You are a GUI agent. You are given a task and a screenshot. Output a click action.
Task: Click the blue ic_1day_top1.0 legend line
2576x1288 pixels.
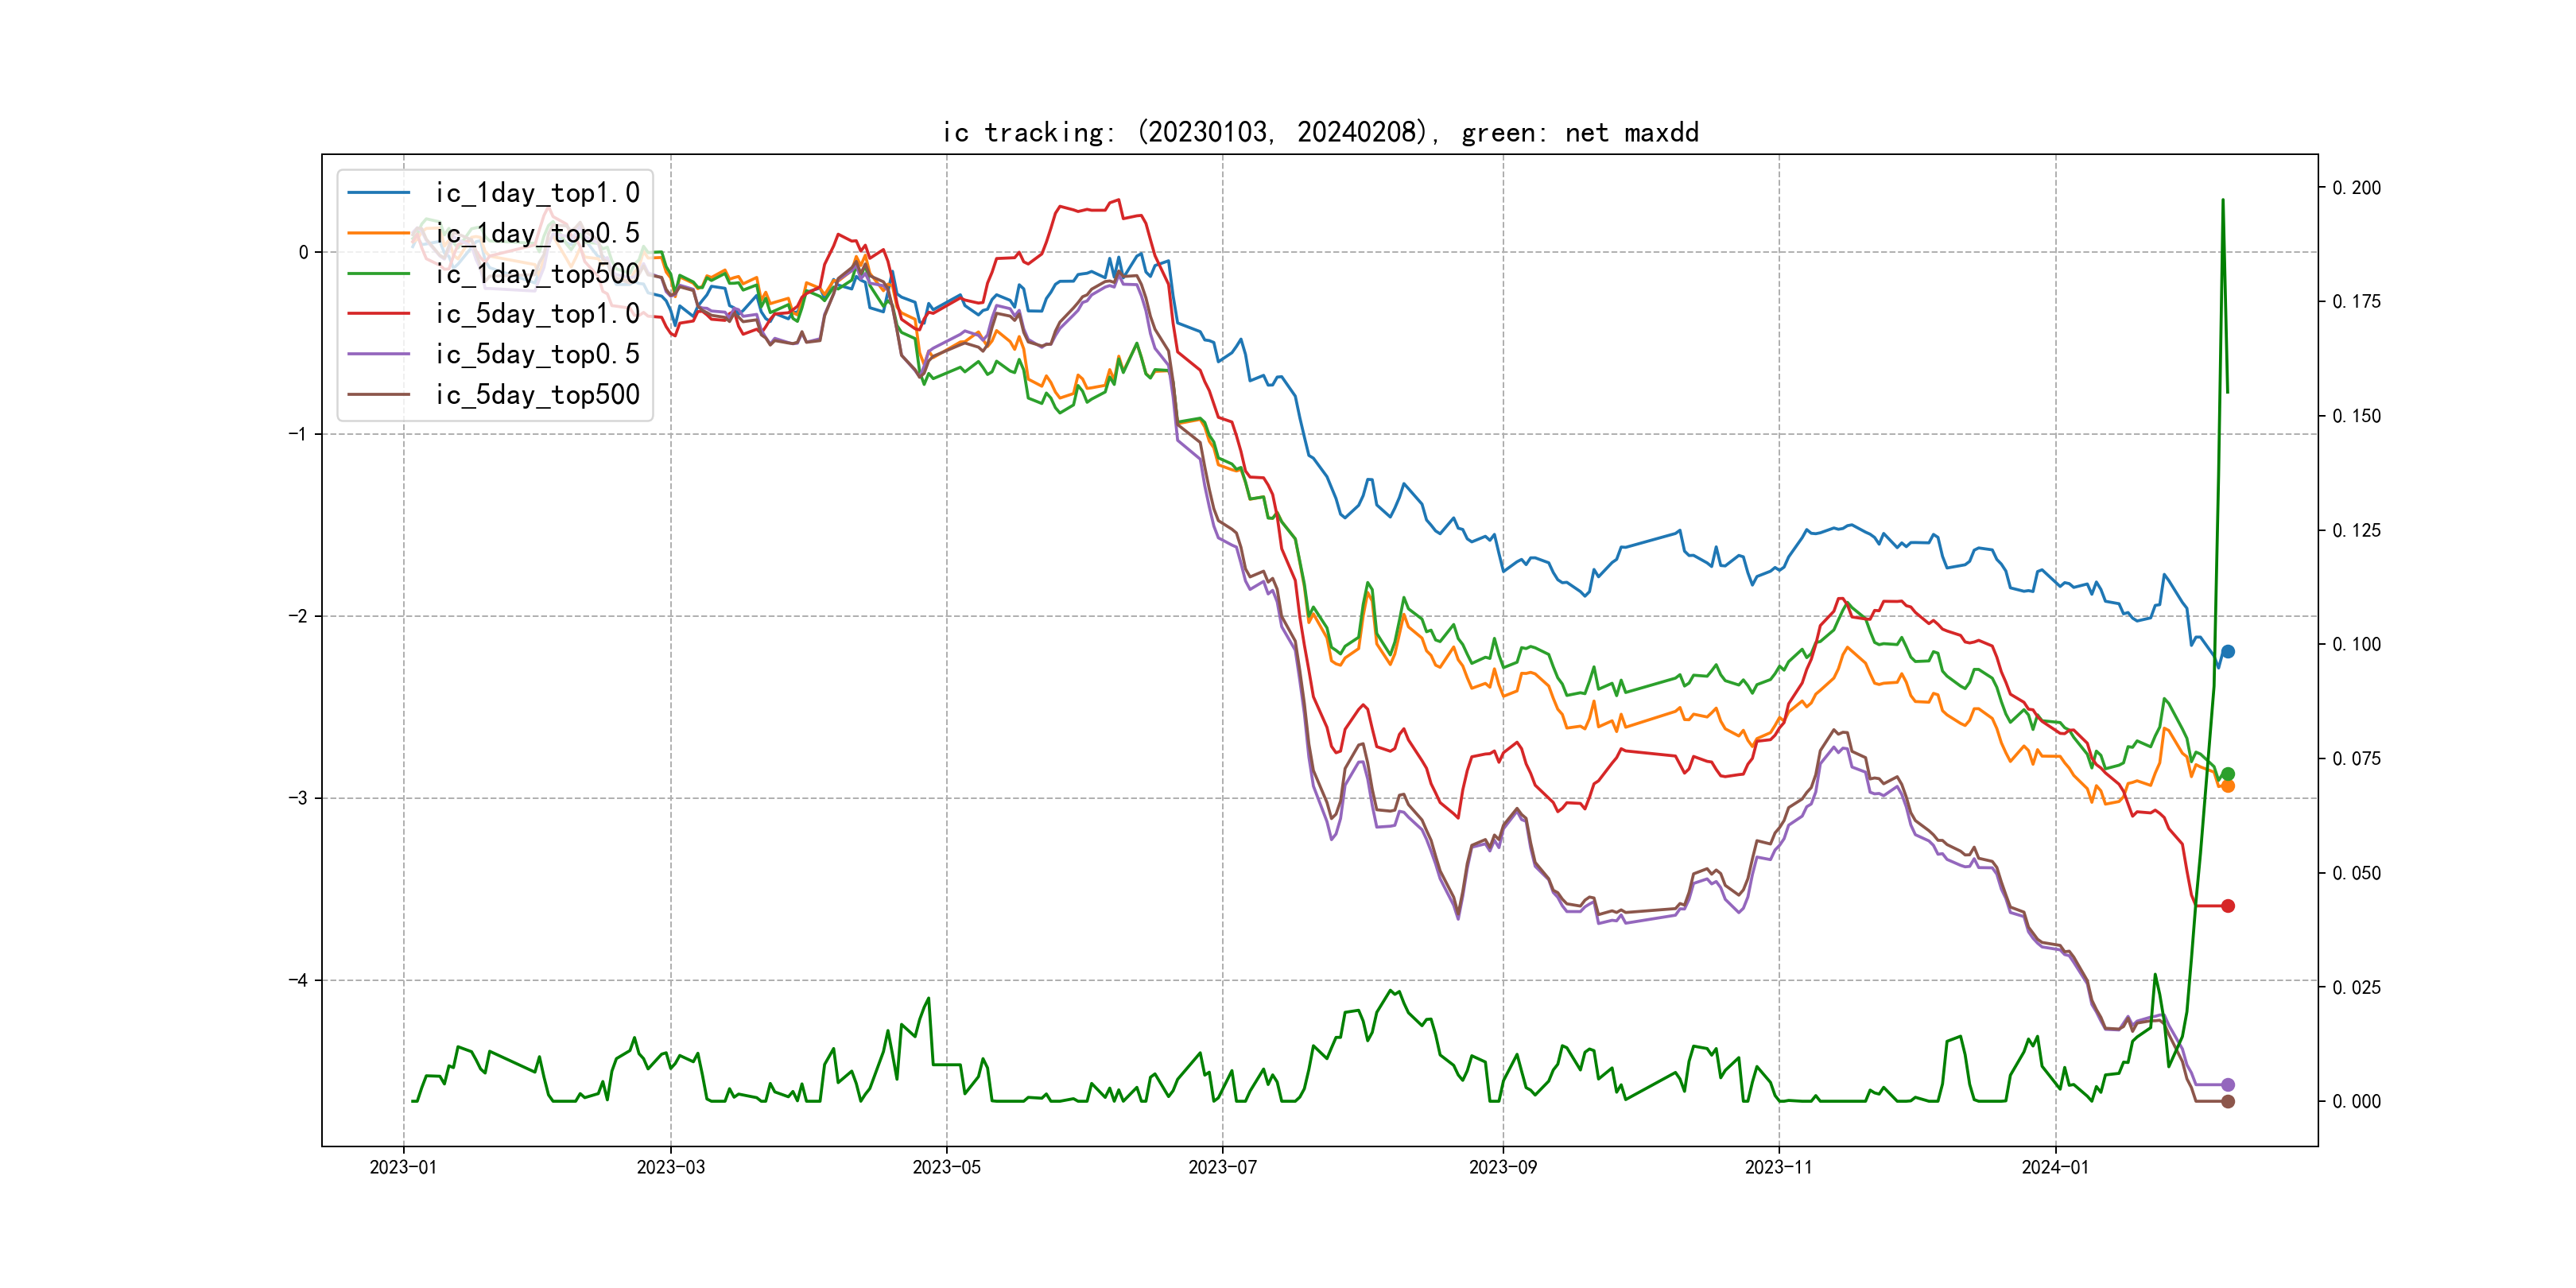[x=378, y=192]
